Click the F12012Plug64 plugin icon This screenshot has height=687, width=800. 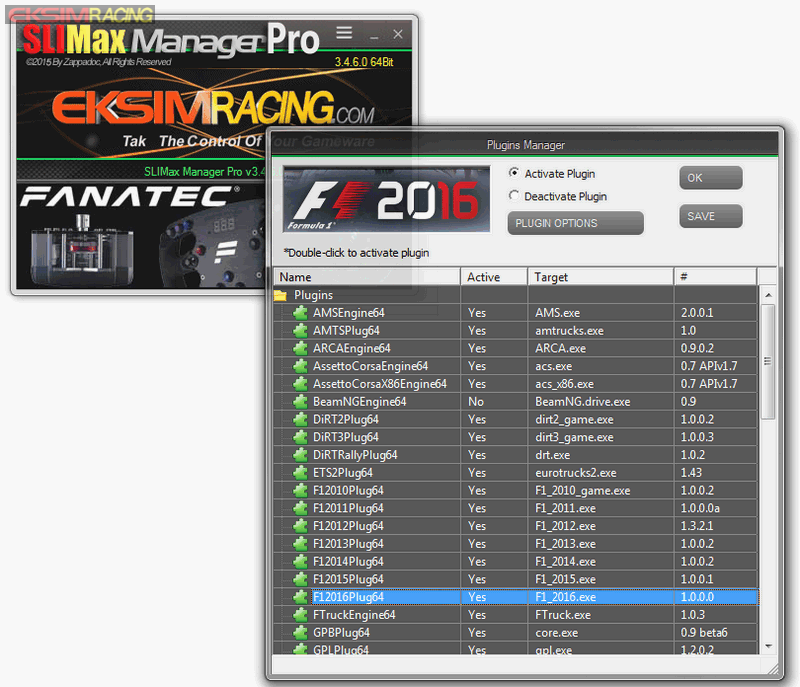(x=301, y=526)
